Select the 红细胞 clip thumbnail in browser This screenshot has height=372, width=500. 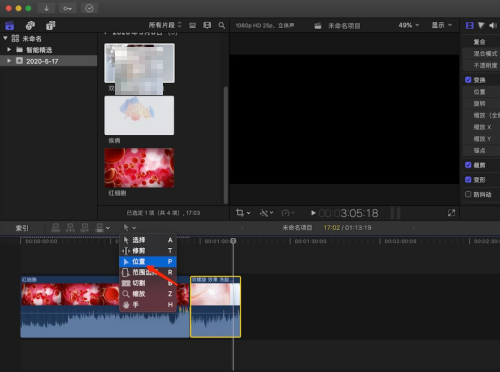(x=139, y=168)
